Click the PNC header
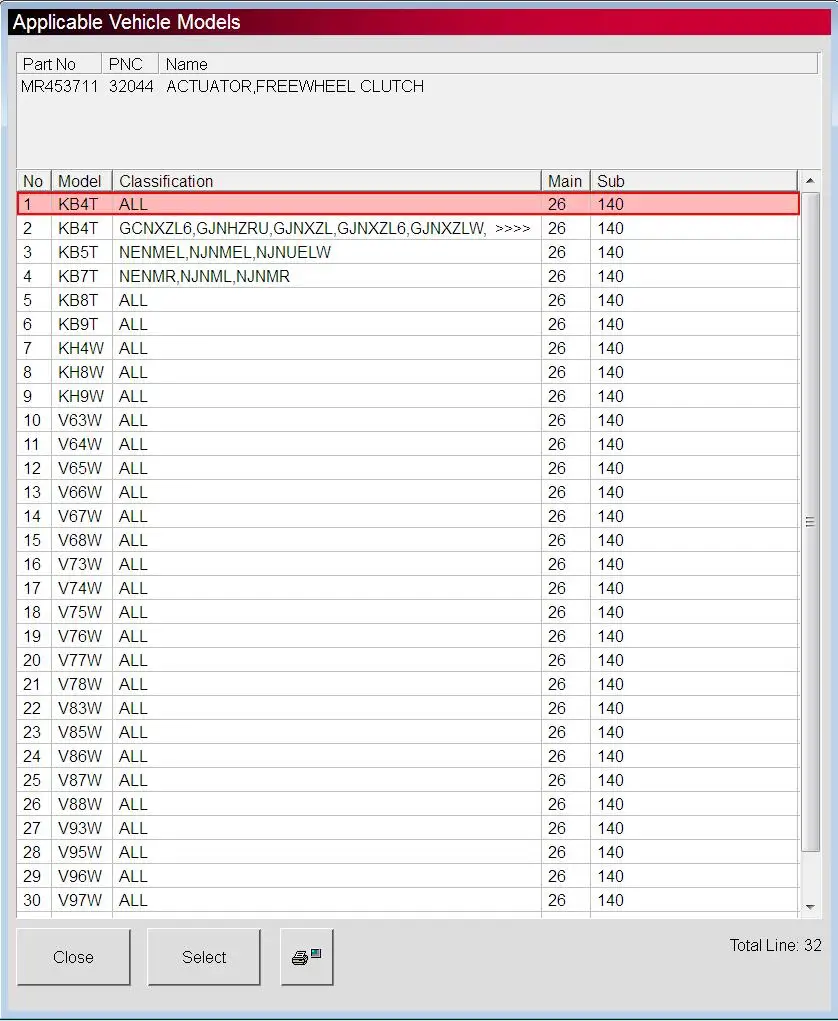Image resolution: width=838 pixels, height=1021 pixels. pyautogui.click(x=130, y=64)
